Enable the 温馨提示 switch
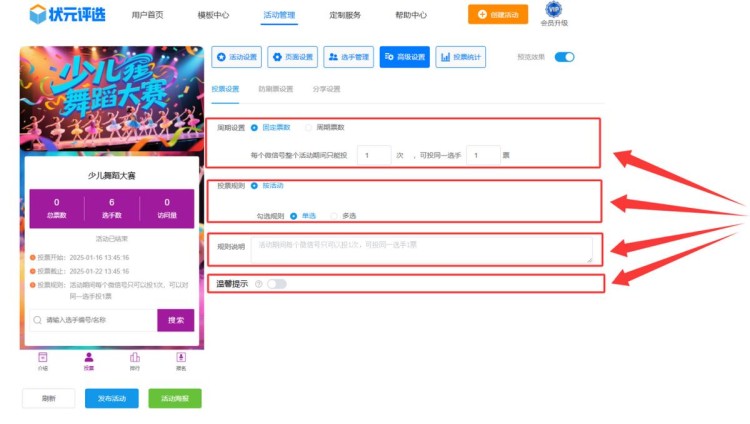The height and width of the screenshot is (424, 750). point(276,284)
